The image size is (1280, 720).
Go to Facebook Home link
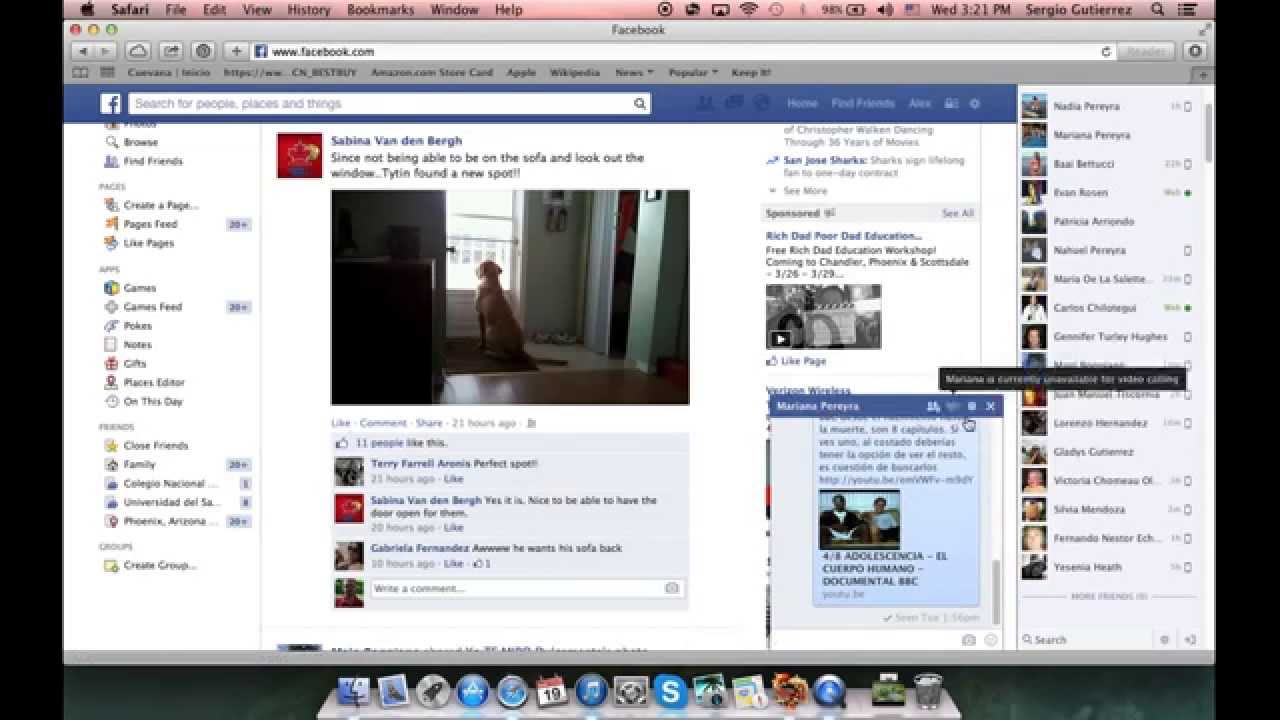(x=802, y=103)
